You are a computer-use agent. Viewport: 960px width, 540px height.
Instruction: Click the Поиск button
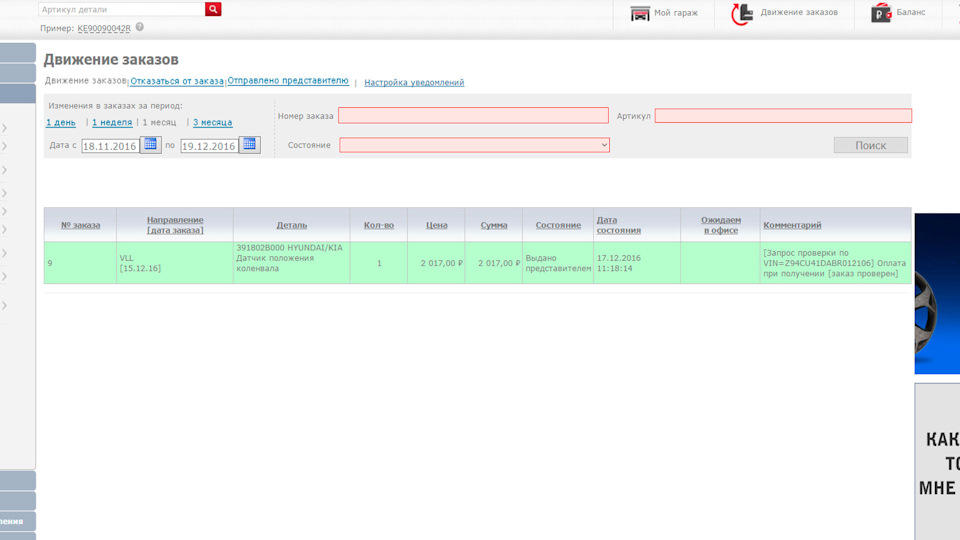pyautogui.click(x=871, y=145)
